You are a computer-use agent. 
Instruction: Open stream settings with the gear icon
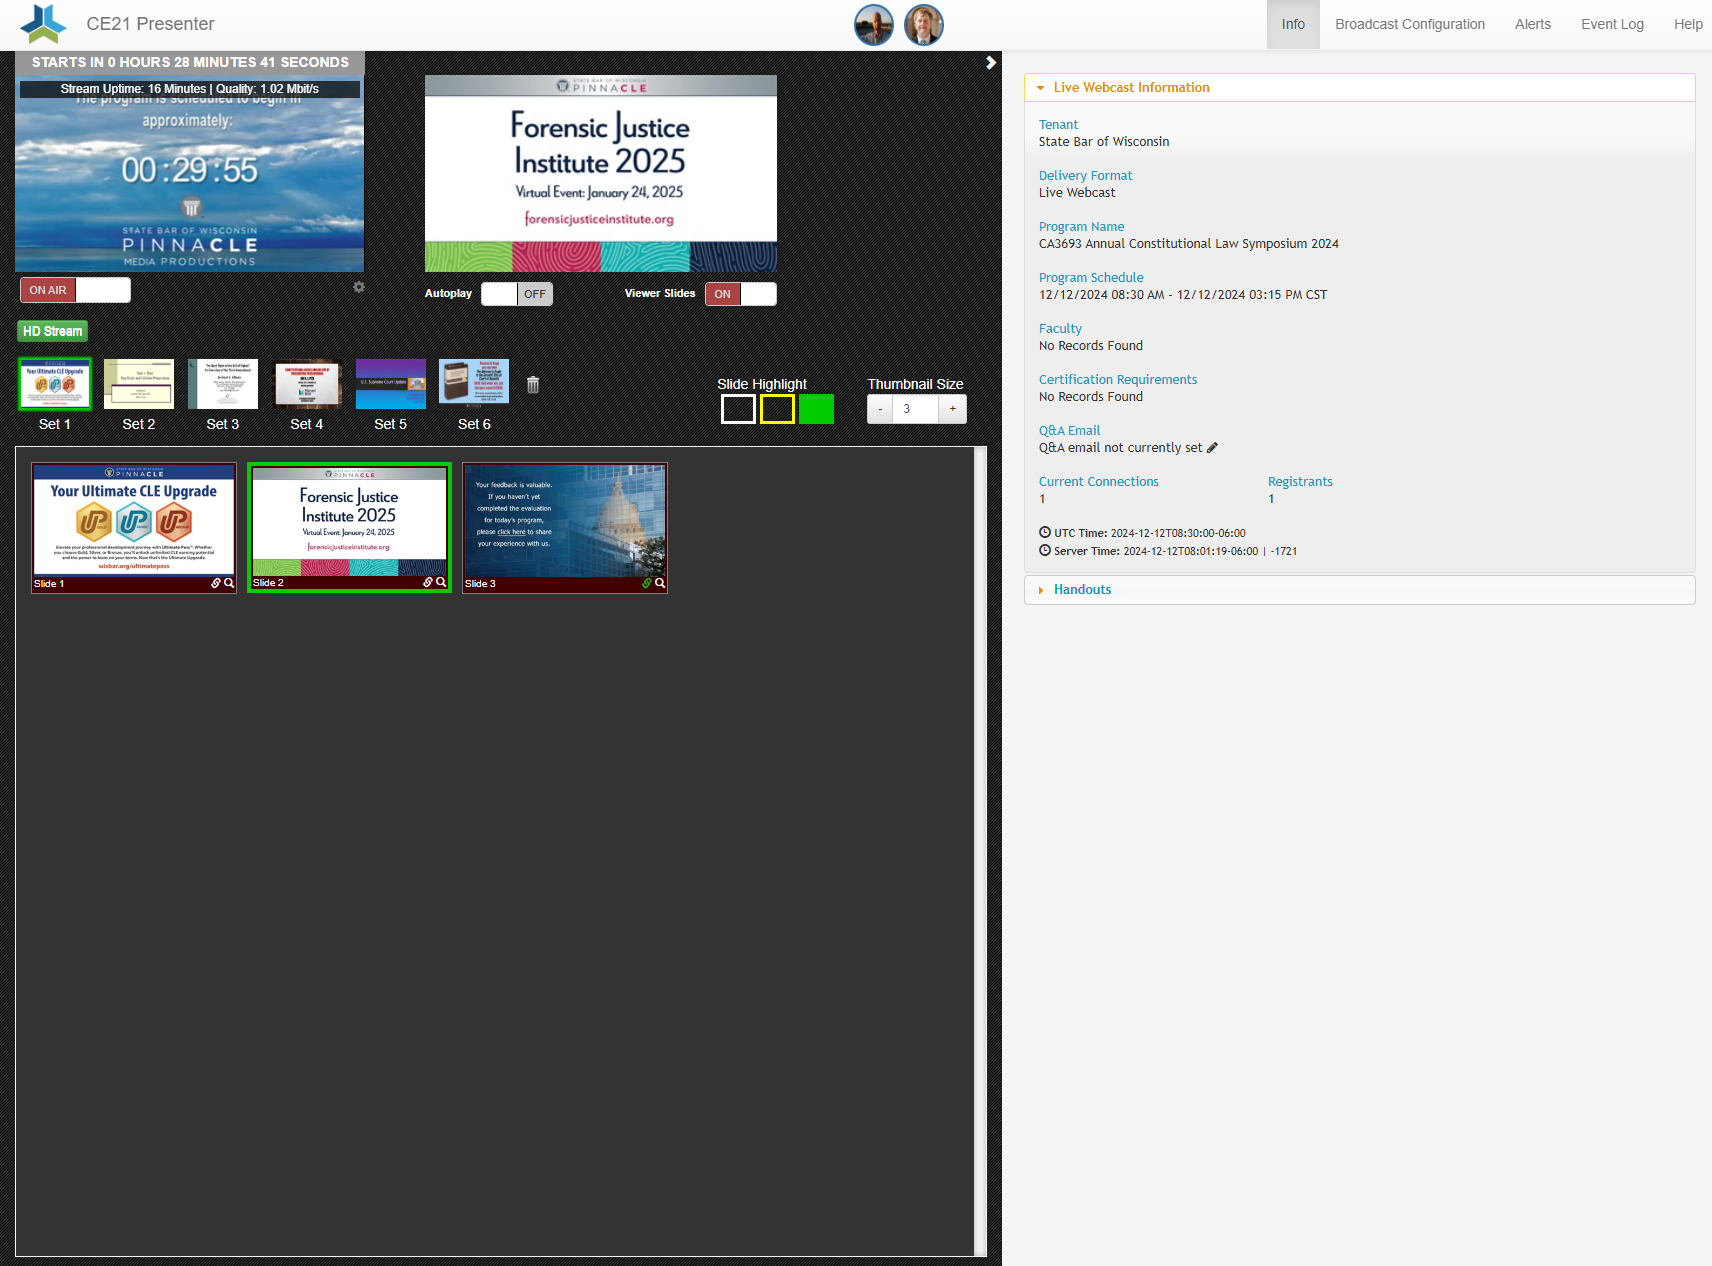[x=359, y=287]
